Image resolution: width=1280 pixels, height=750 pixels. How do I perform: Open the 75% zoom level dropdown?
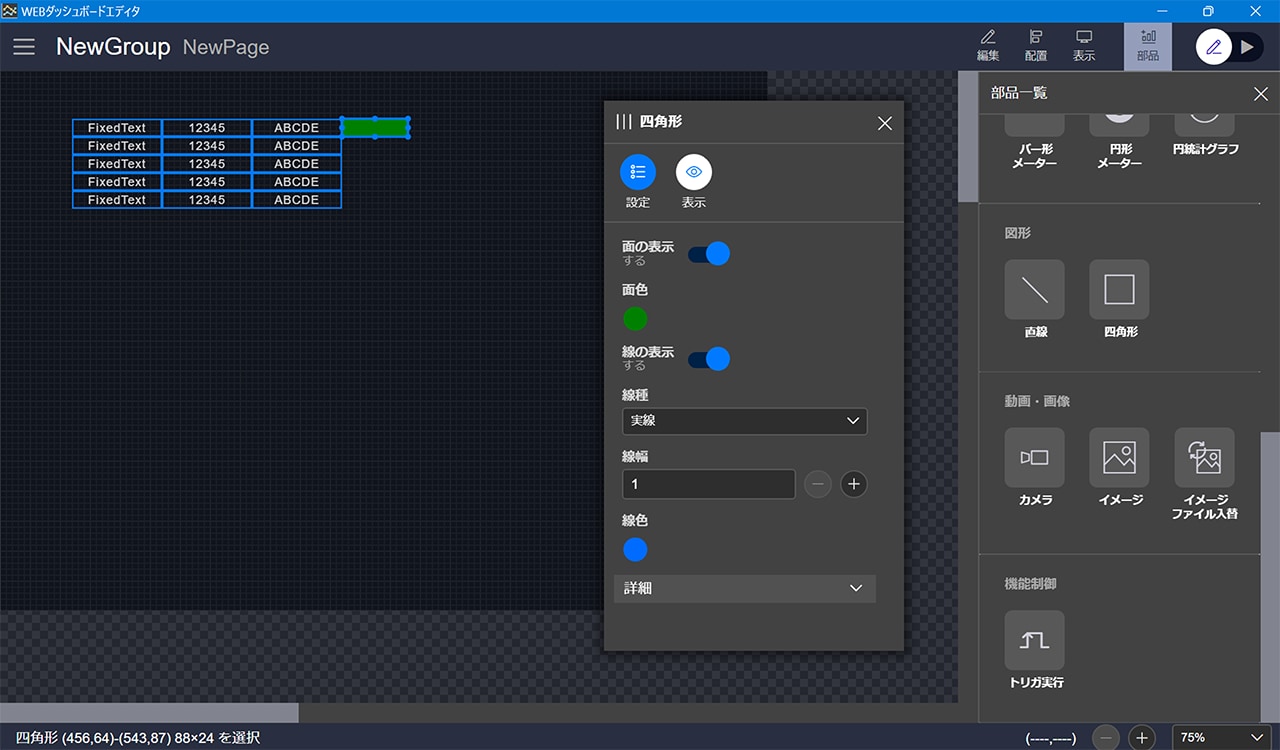tap(1220, 737)
